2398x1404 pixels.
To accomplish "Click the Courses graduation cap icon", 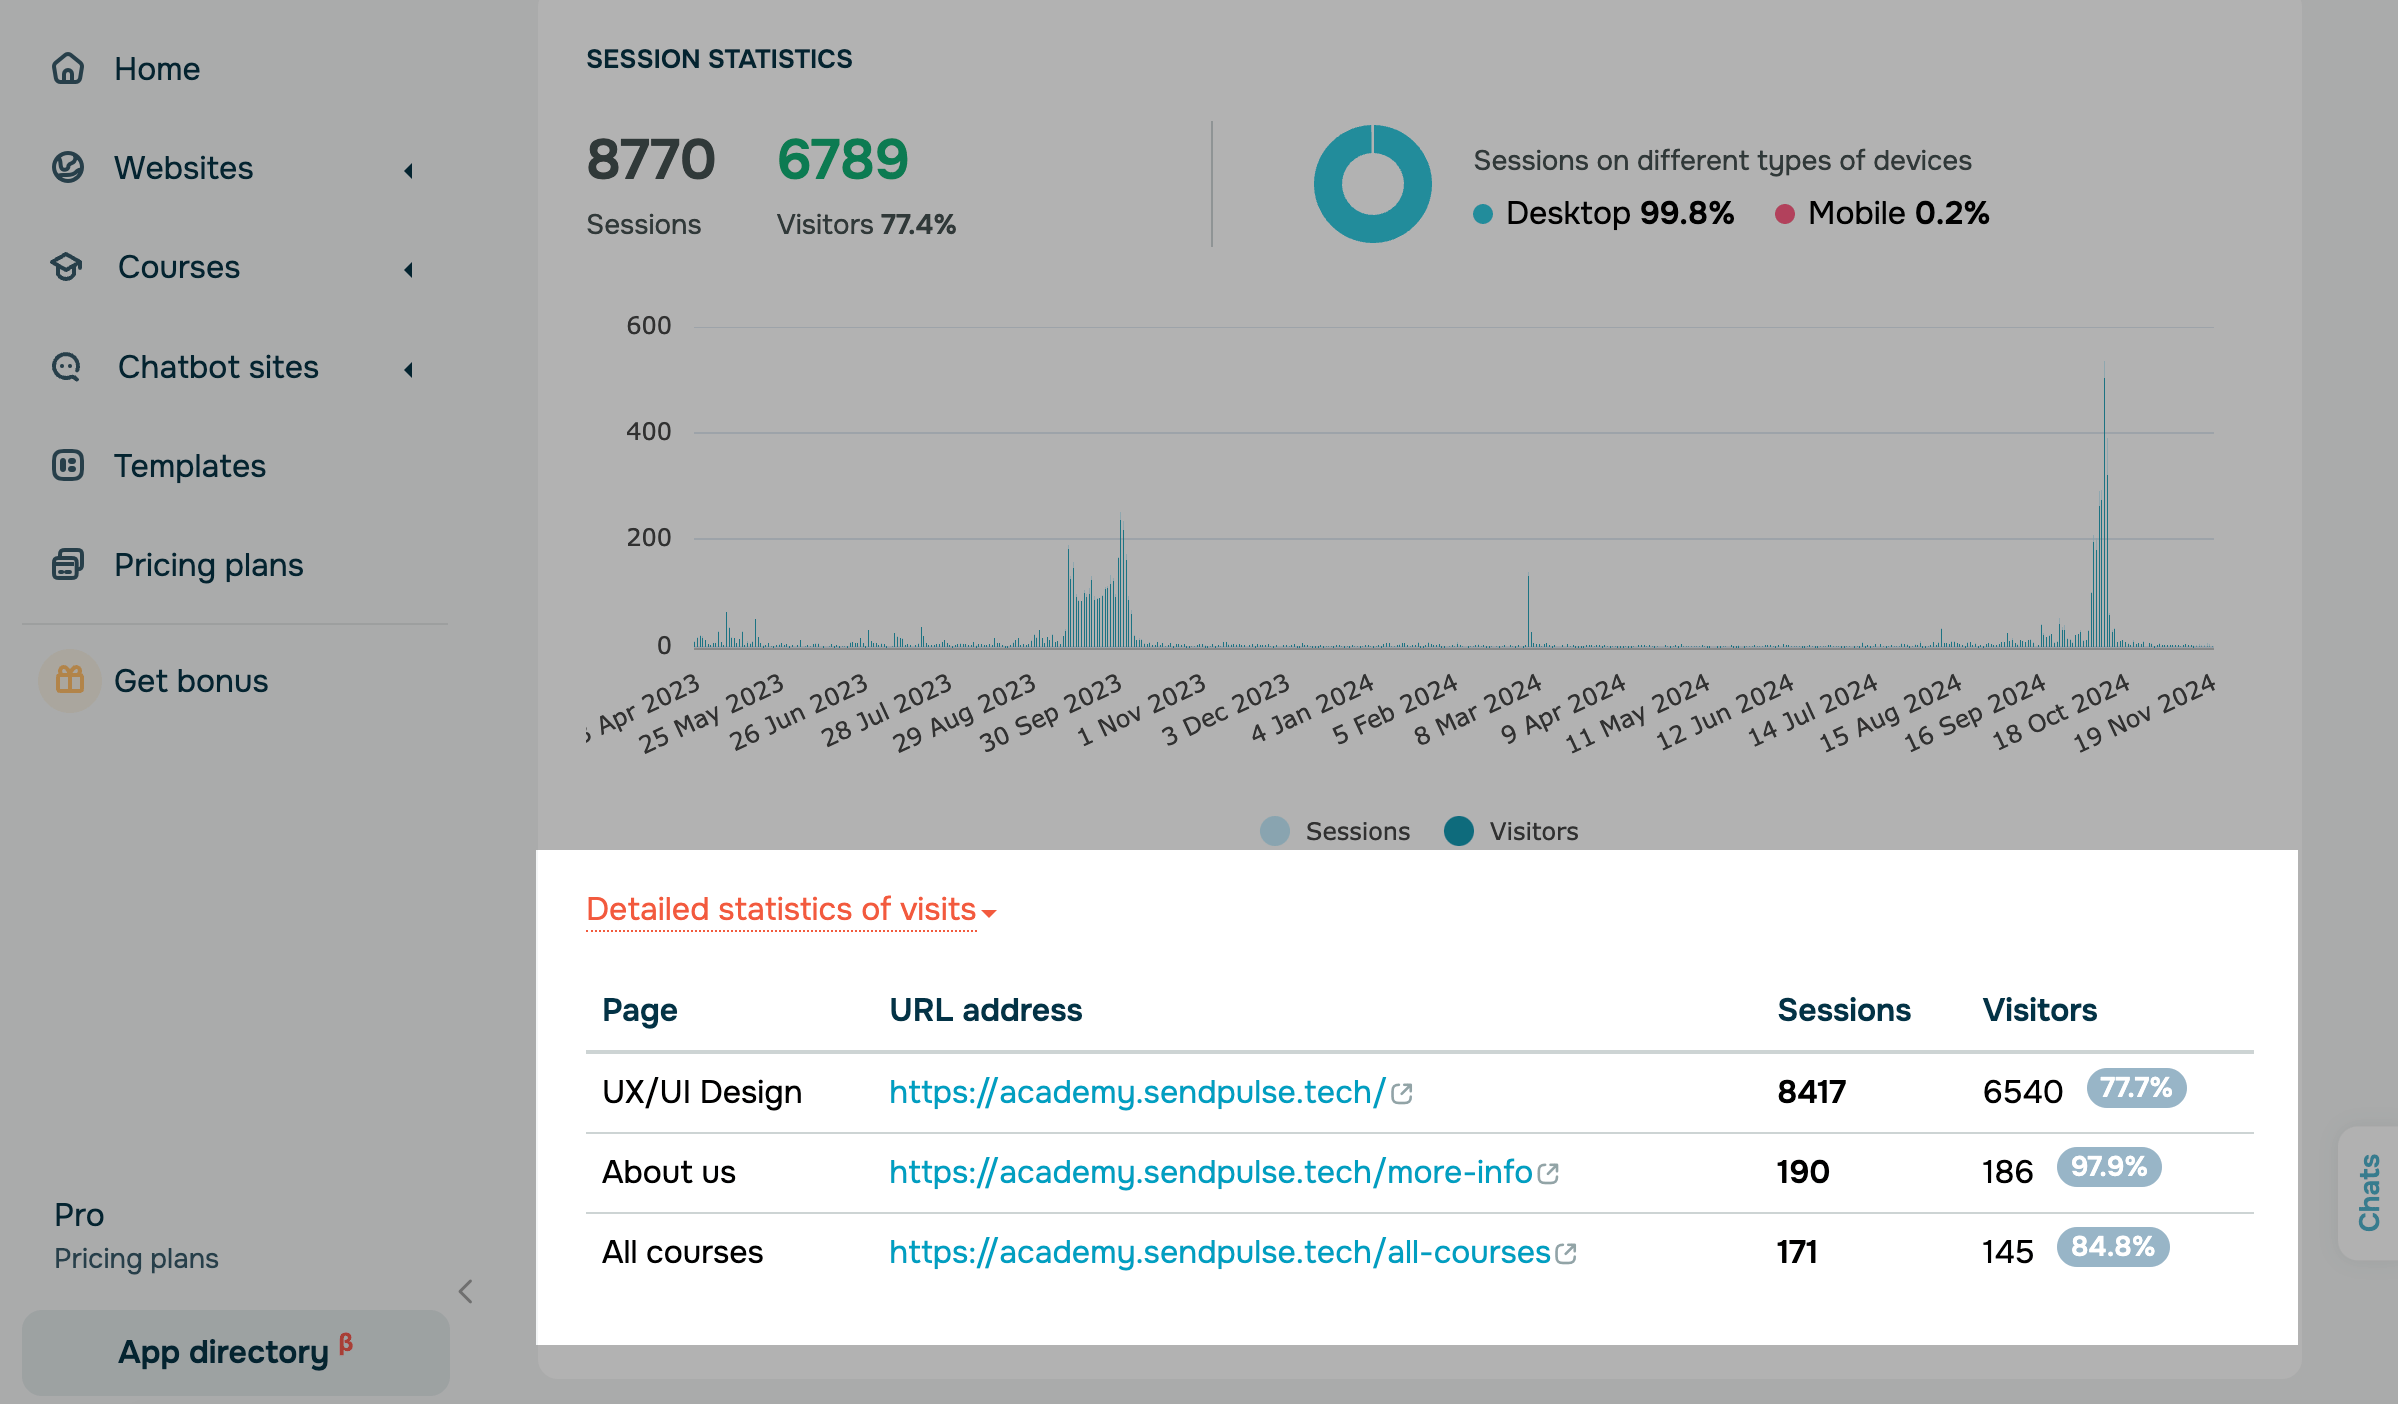I will pyautogui.click(x=68, y=267).
